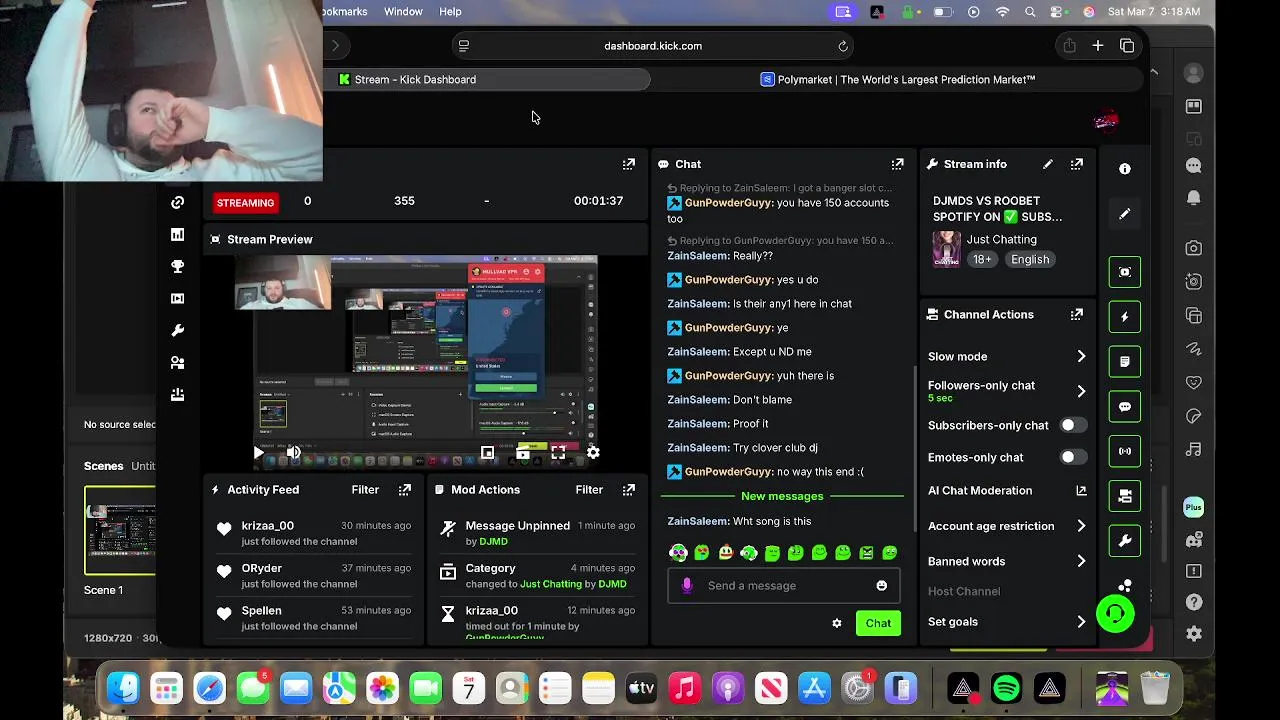Open stream preview settings gear

click(x=593, y=453)
